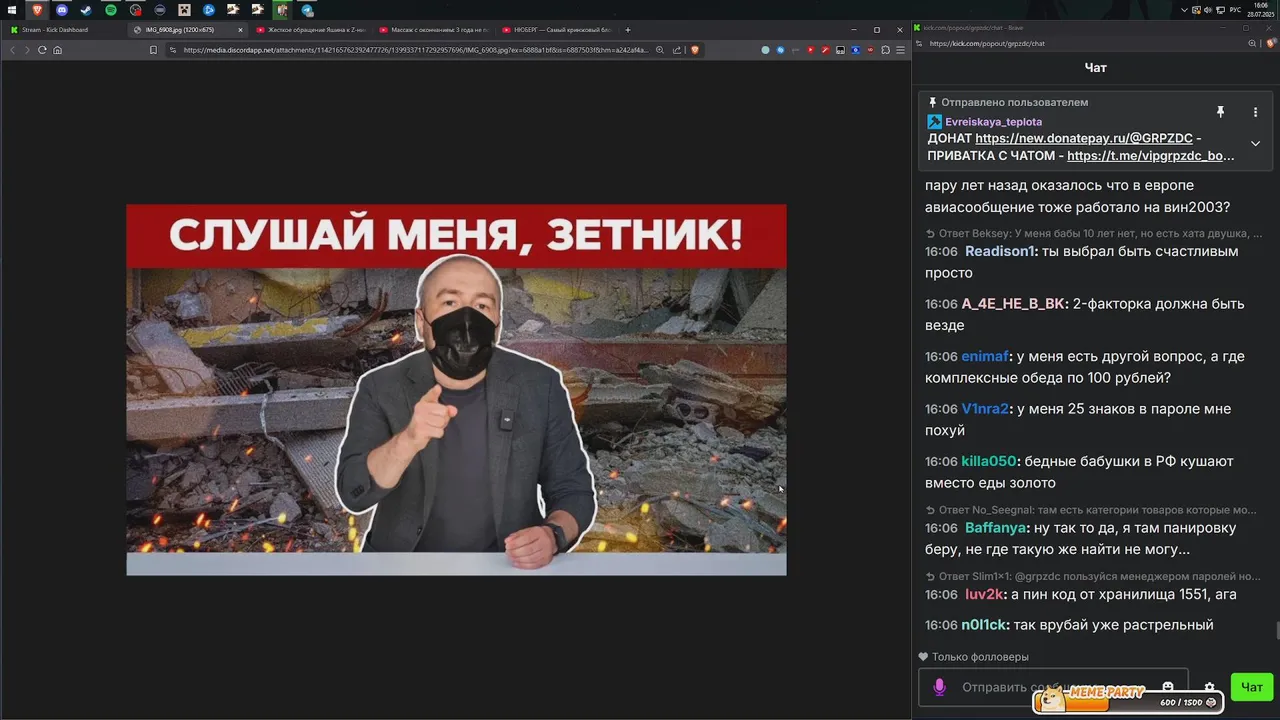The height and width of the screenshot is (720, 1280).
Task: Open the donatepay.ru GRPZDC link
Action: click(x=1085, y=138)
